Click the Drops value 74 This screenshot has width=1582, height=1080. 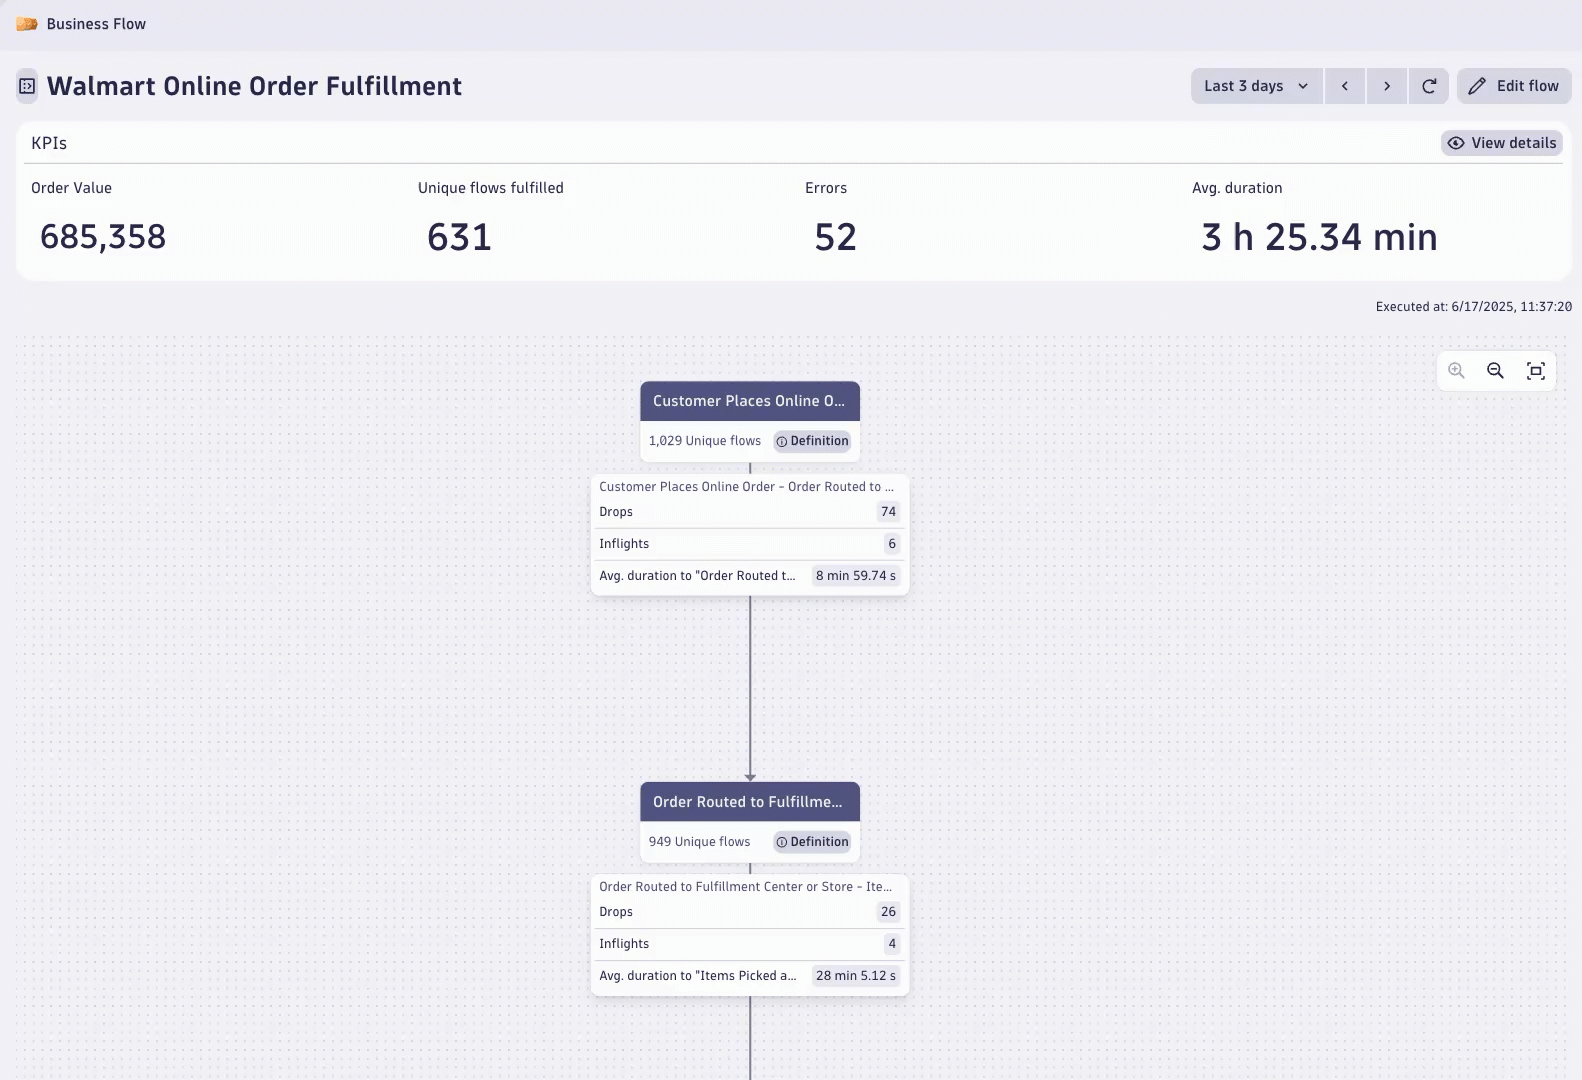(888, 512)
